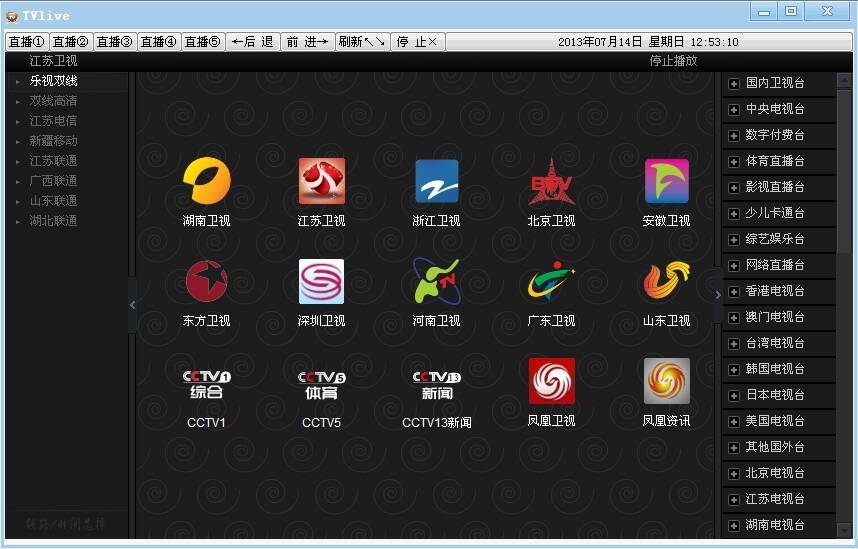Expand the 澳门电视台 category
Viewport: 858px width, 549px height.
point(734,318)
